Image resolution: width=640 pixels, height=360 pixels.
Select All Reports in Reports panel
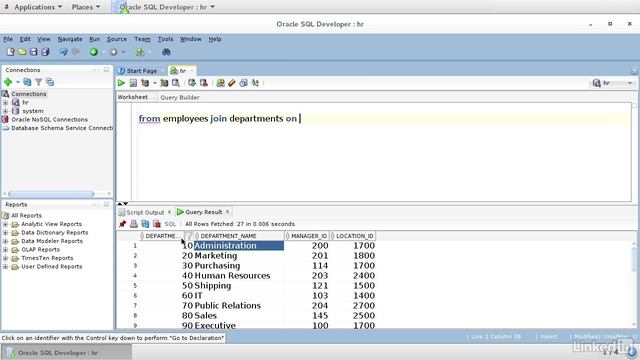click(26, 216)
